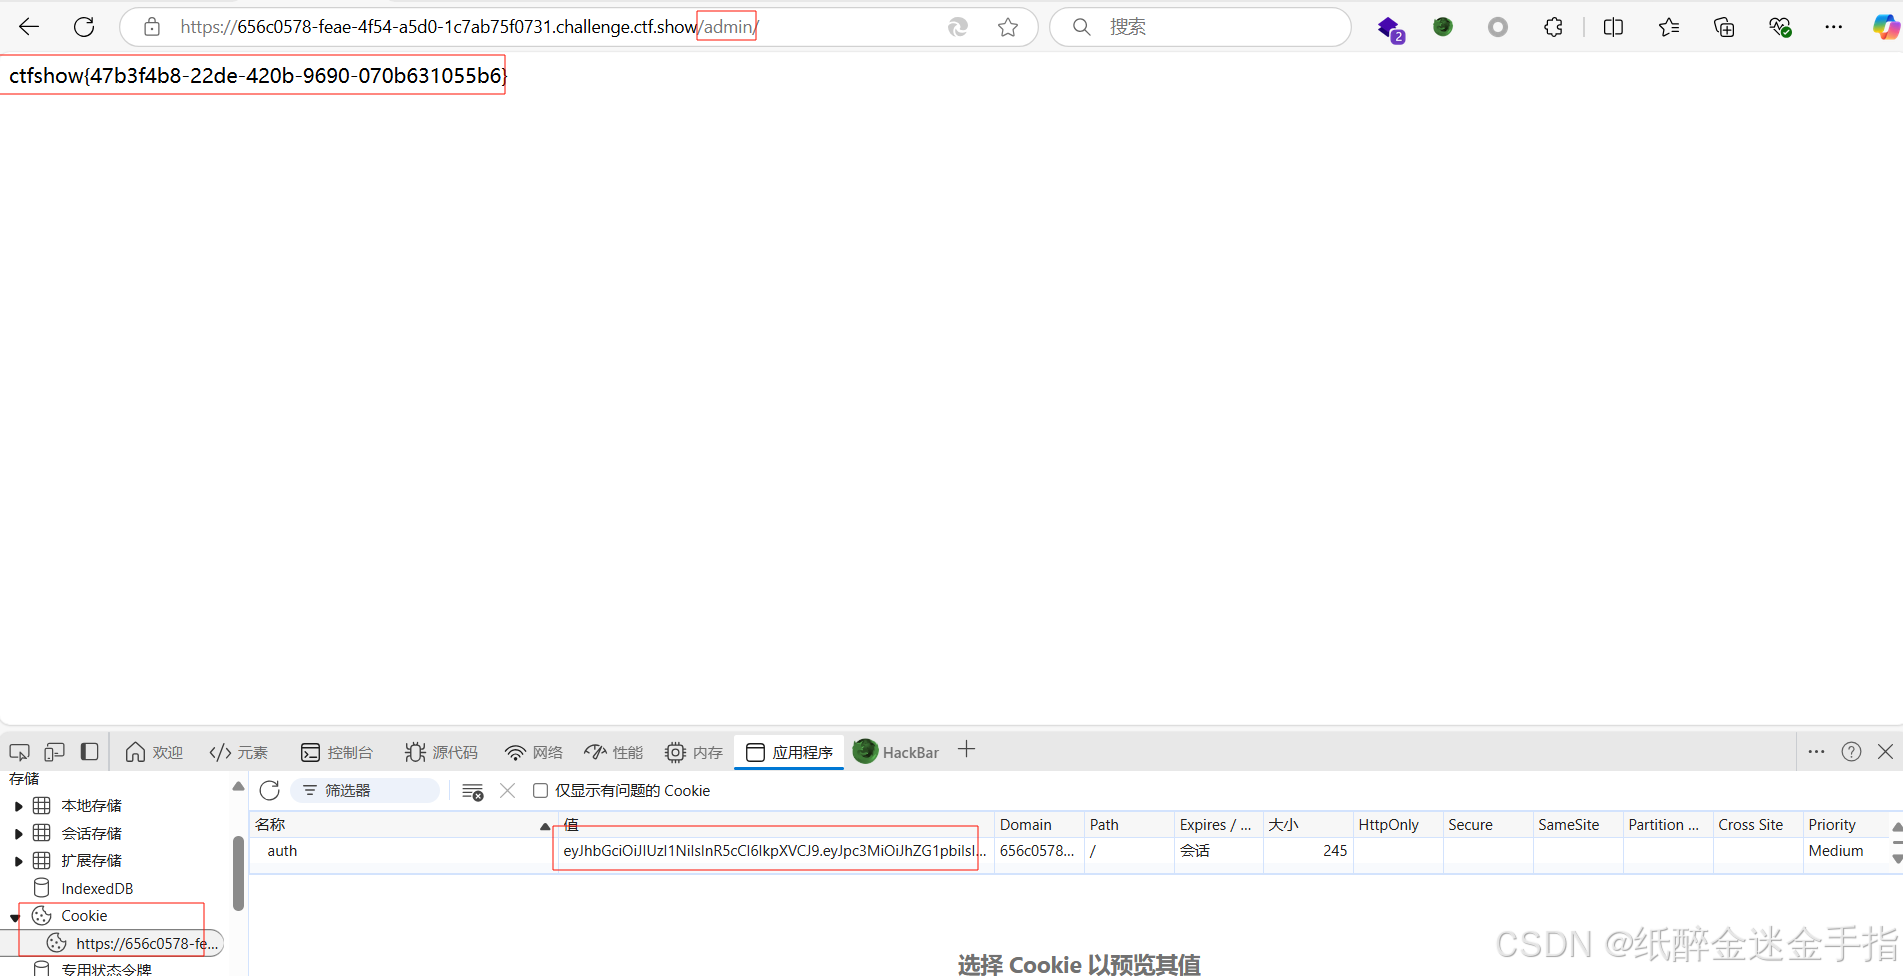Clear all cookies with the clear-list icon
The height and width of the screenshot is (976, 1903).
pos(472,790)
